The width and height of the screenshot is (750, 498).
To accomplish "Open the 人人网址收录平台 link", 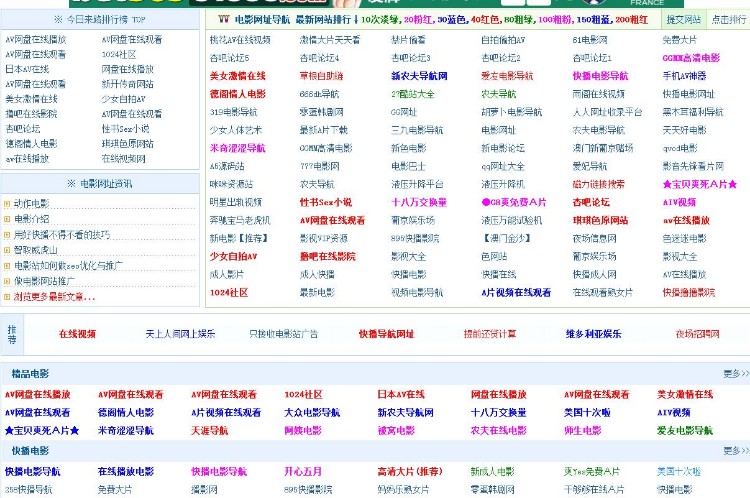I will click(x=607, y=112).
